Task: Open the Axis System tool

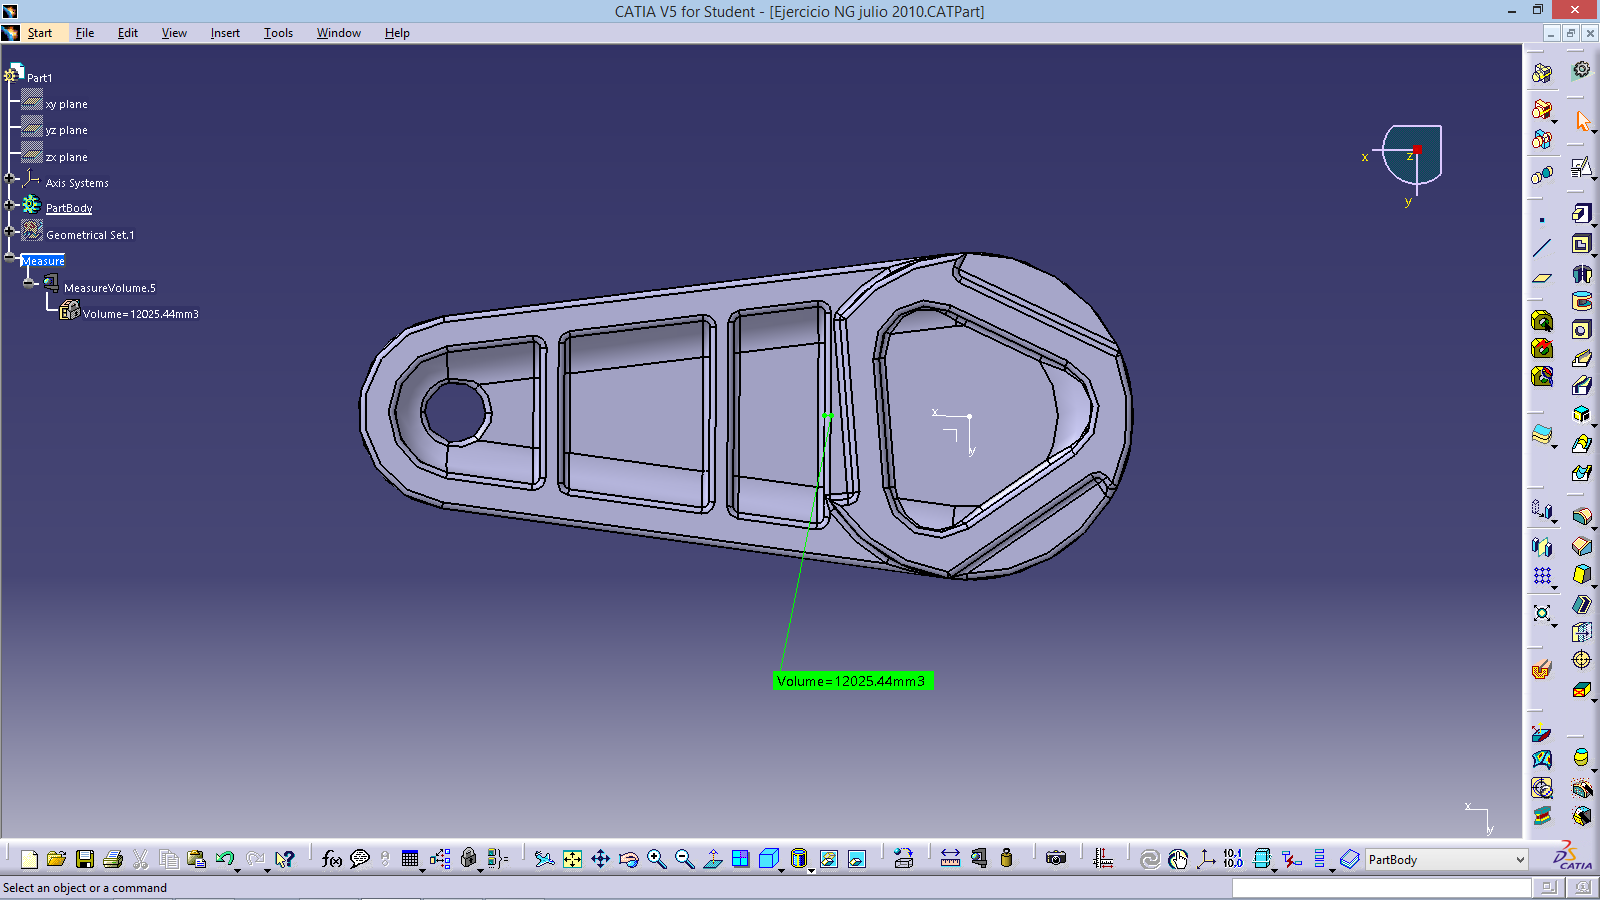Action: coord(1206,859)
